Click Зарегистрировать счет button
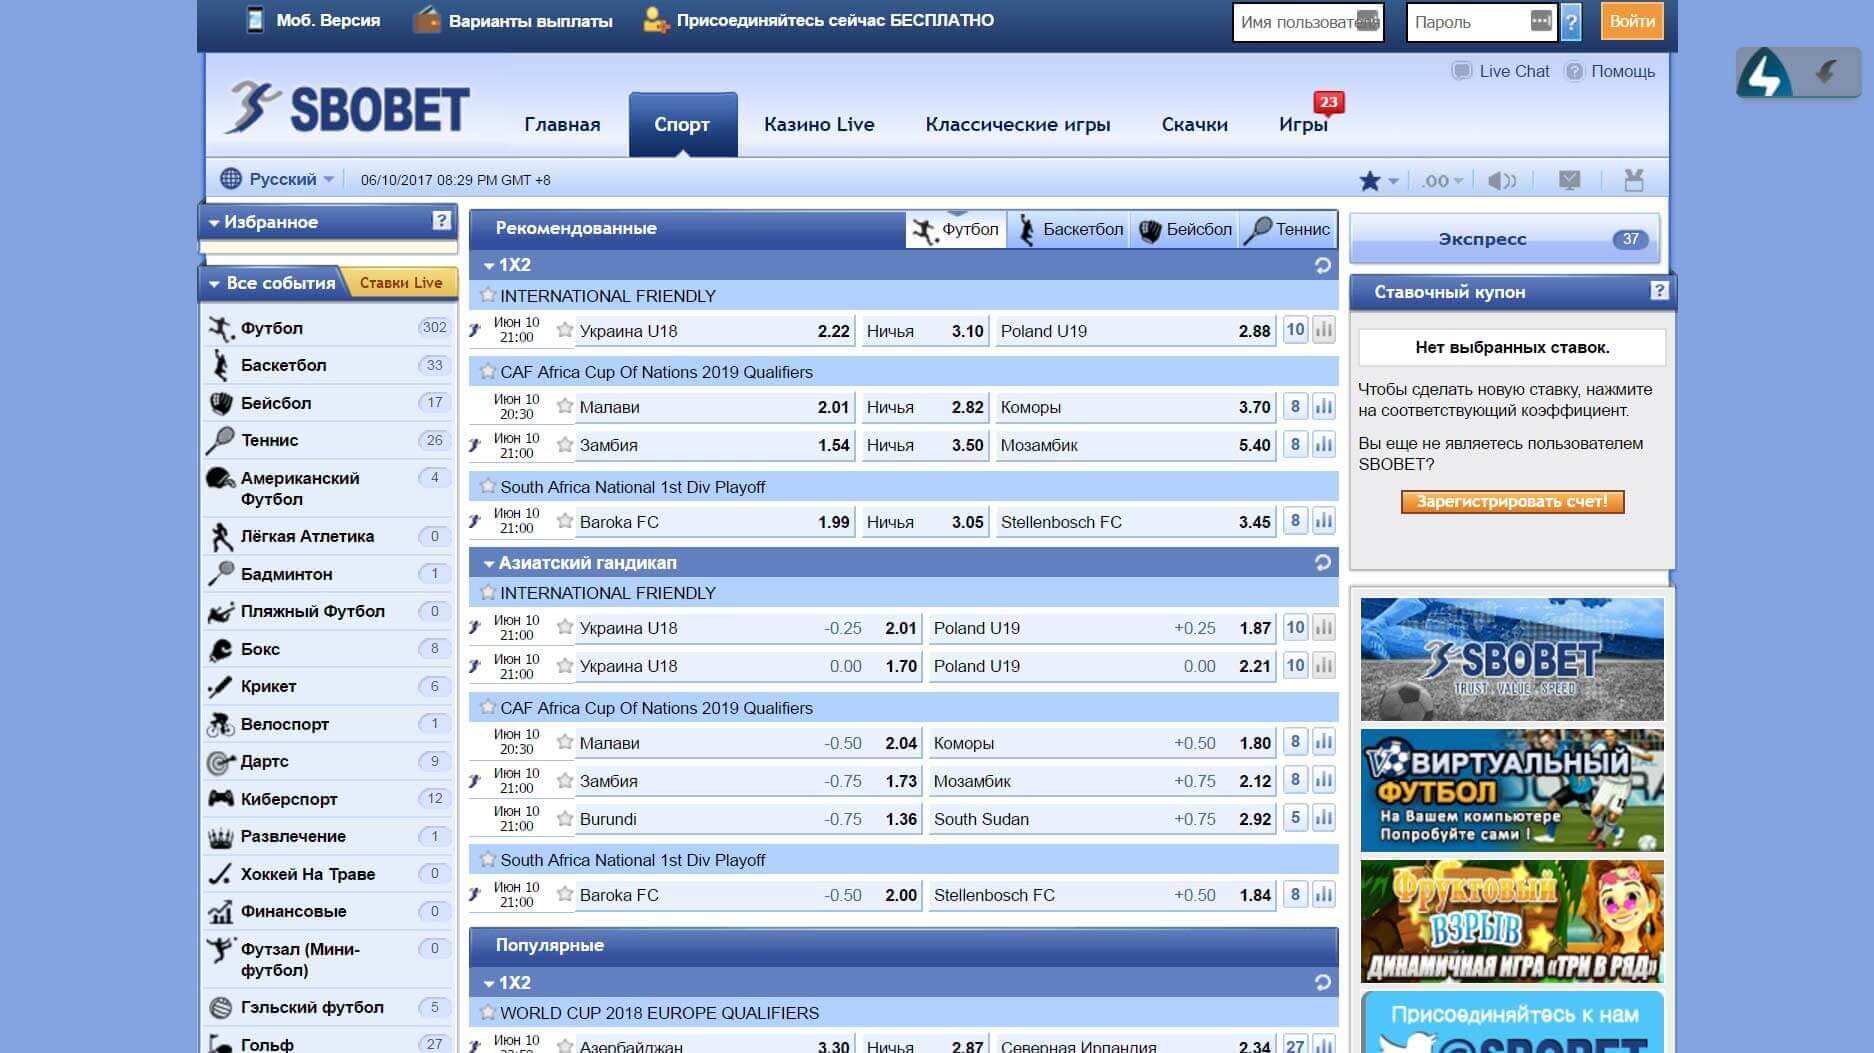1874x1053 pixels. point(1512,501)
